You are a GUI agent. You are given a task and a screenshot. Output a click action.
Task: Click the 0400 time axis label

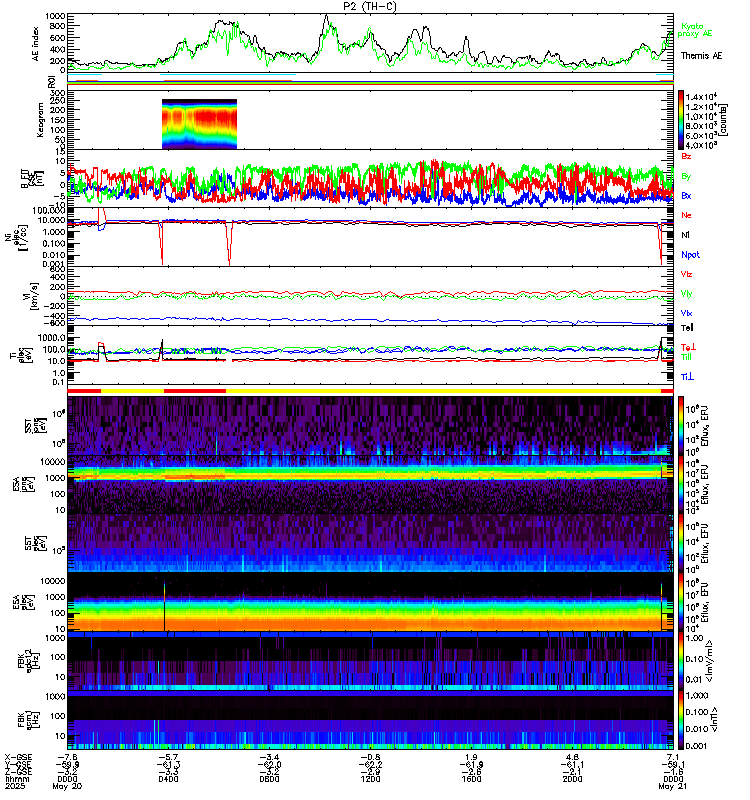[168, 779]
